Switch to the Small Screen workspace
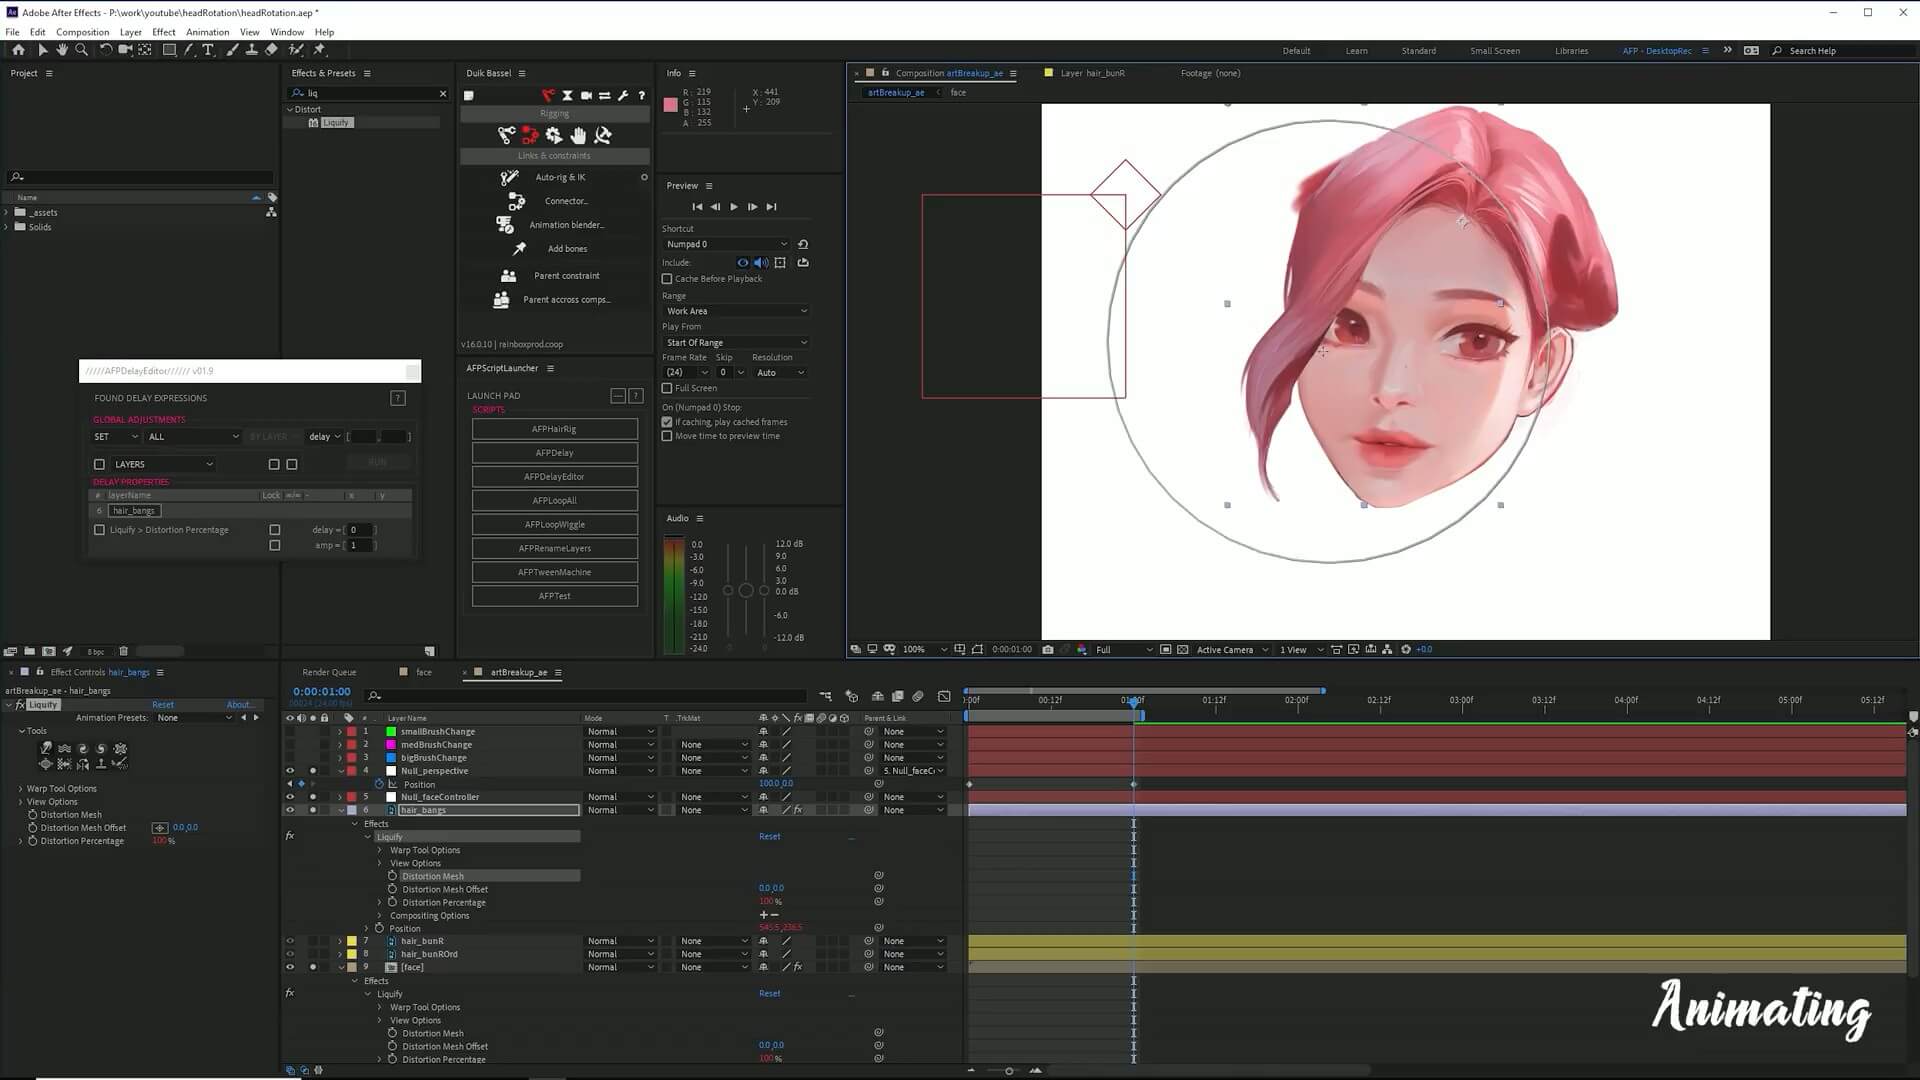 pos(1494,51)
